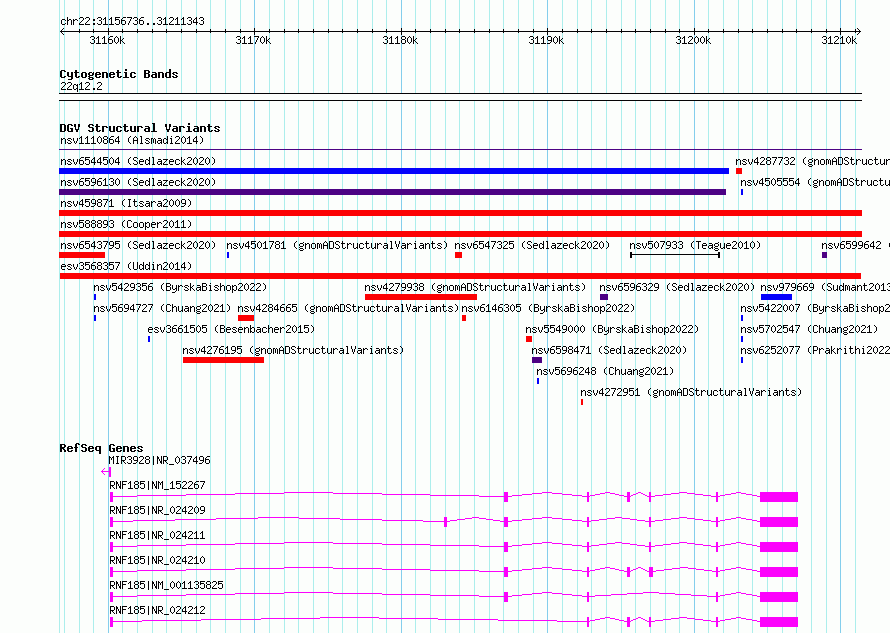Open RNF185|NR_024210 transcript label

[x=157, y=560]
